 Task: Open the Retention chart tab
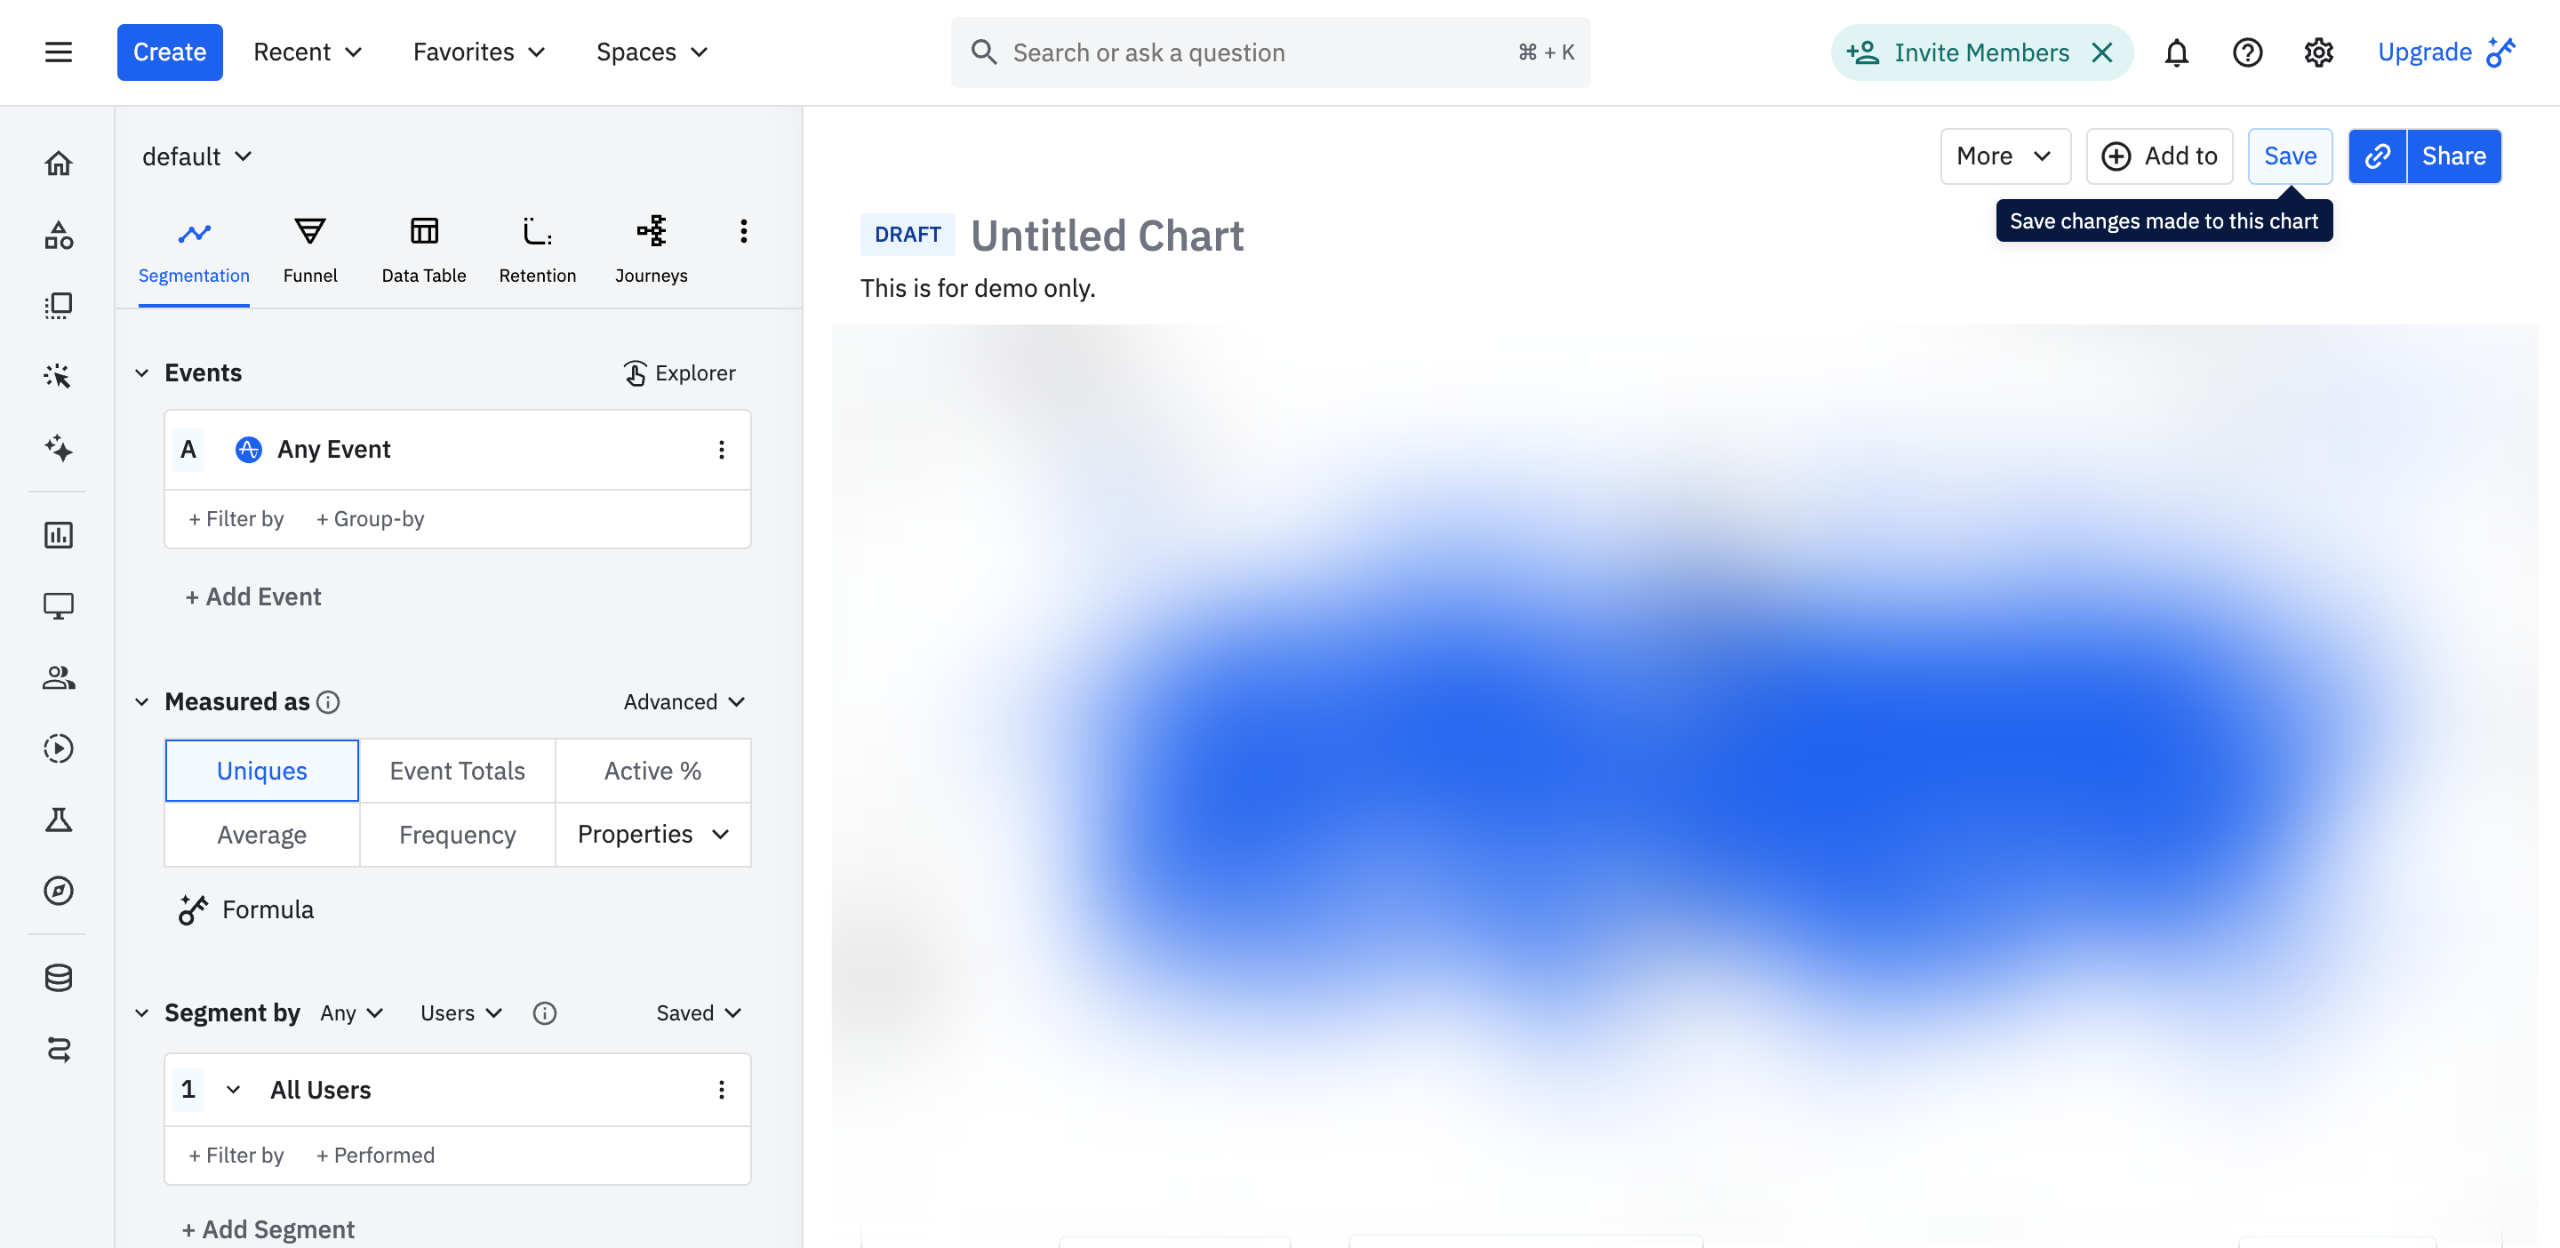[537, 249]
